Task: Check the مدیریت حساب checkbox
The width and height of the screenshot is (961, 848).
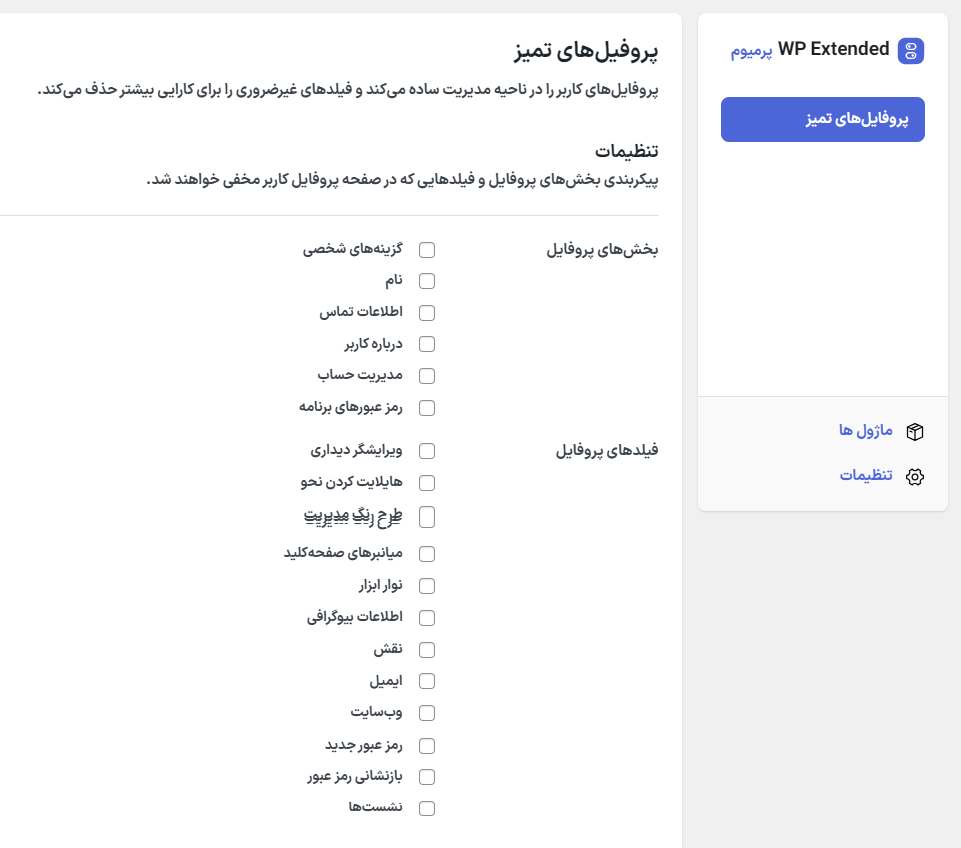Action: 427,376
